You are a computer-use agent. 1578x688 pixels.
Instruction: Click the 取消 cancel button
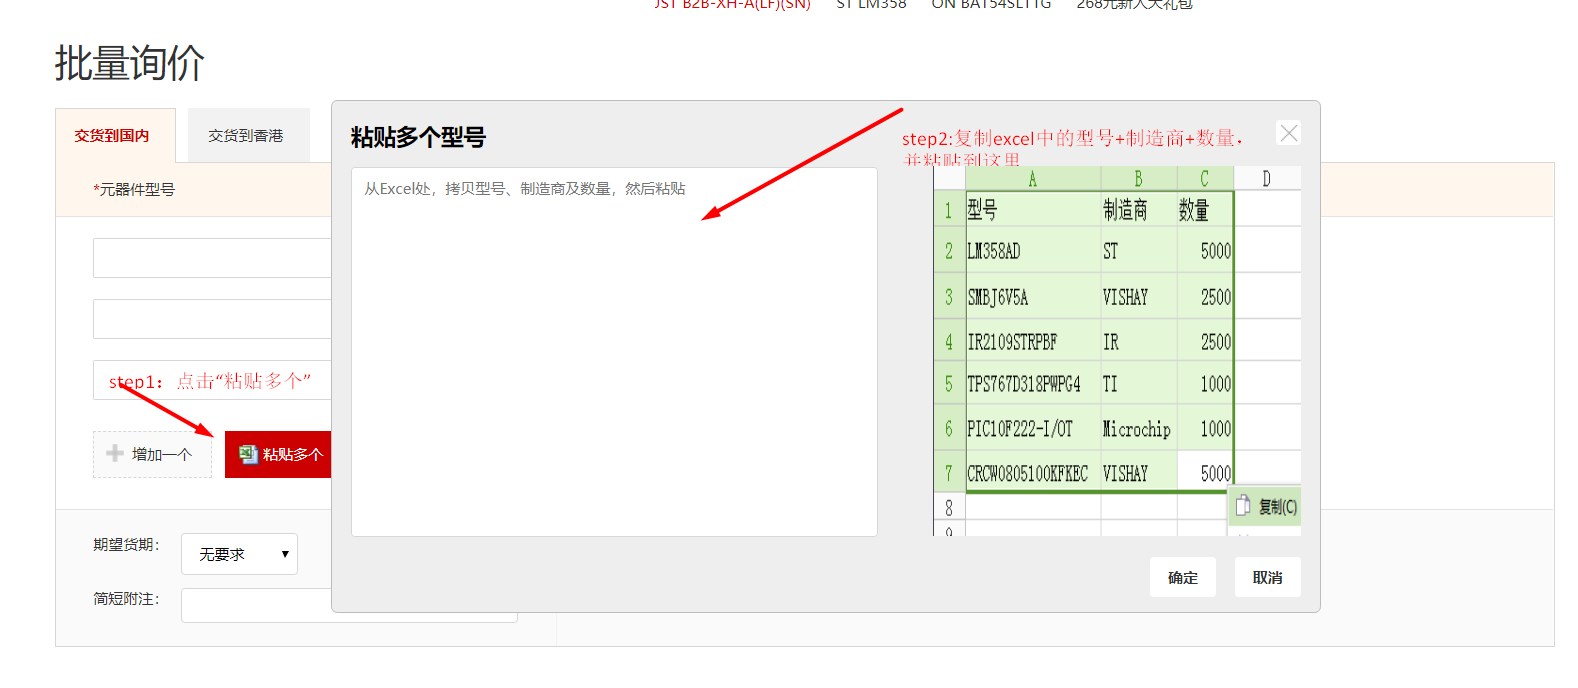click(x=1267, y=577)
